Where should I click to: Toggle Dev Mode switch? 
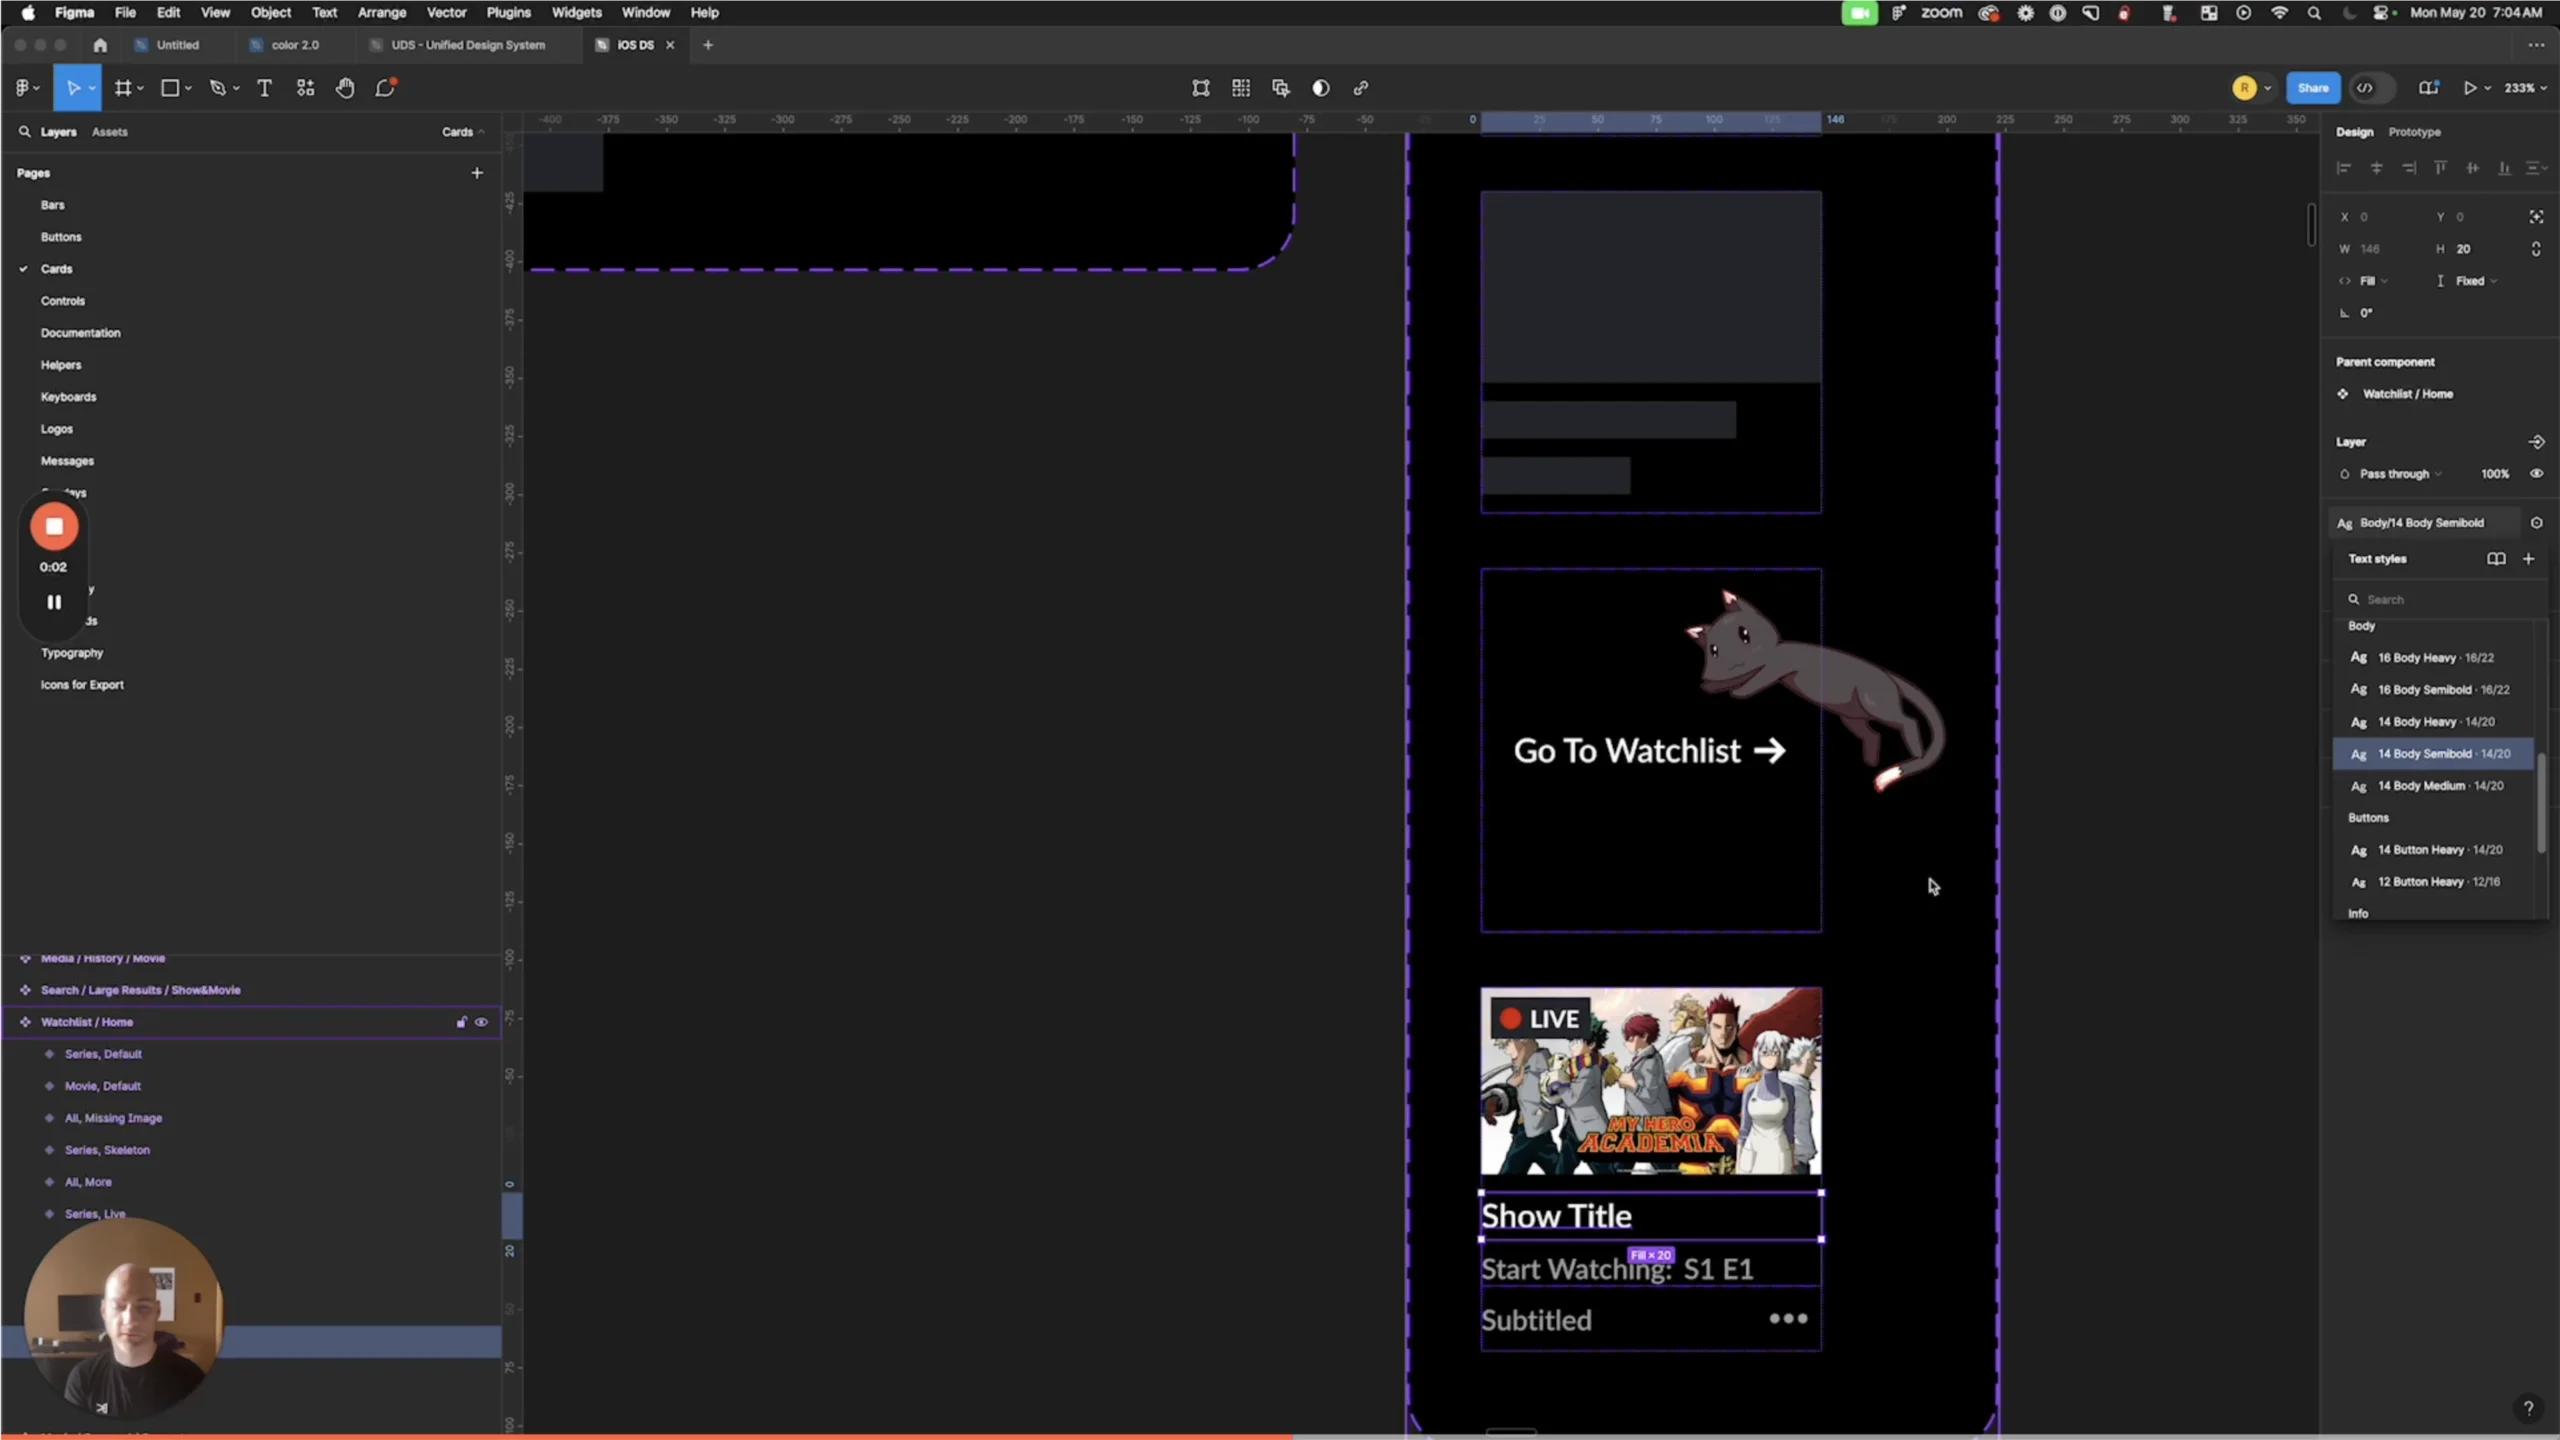(2371, 88)
